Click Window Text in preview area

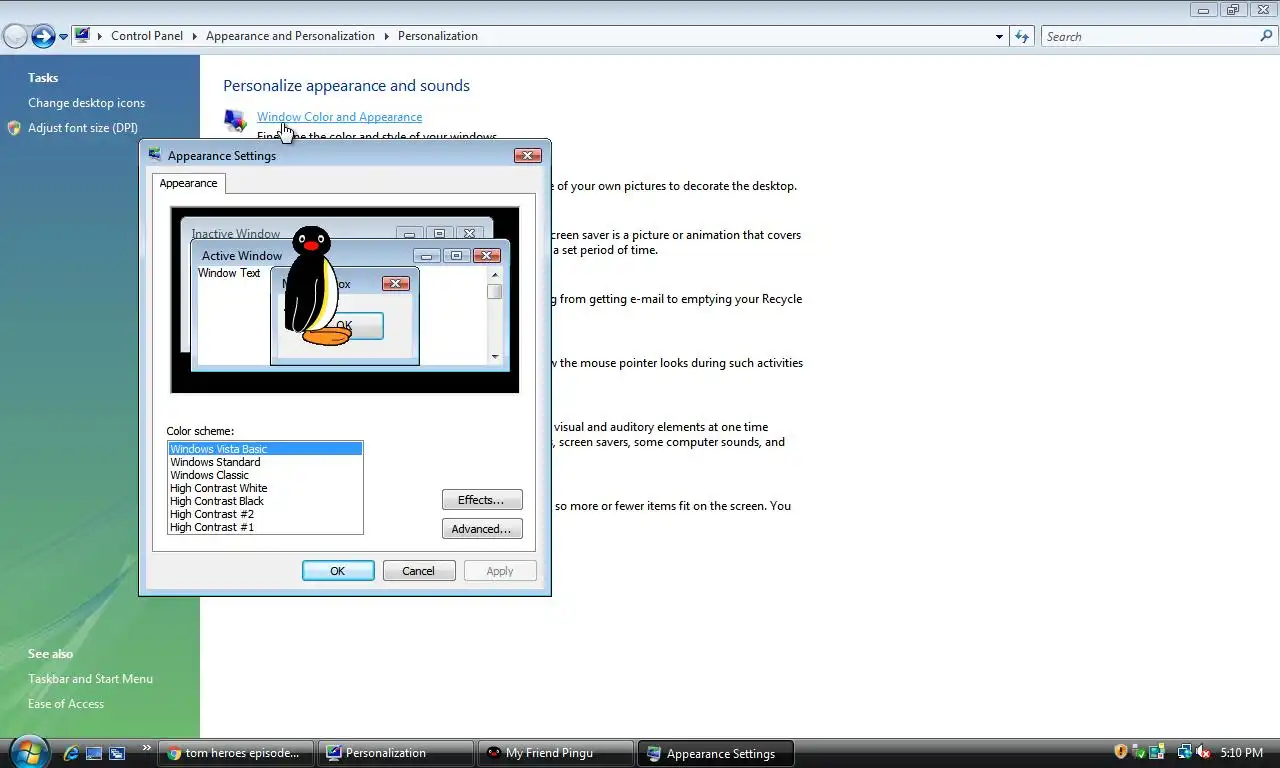pos(229,273)
